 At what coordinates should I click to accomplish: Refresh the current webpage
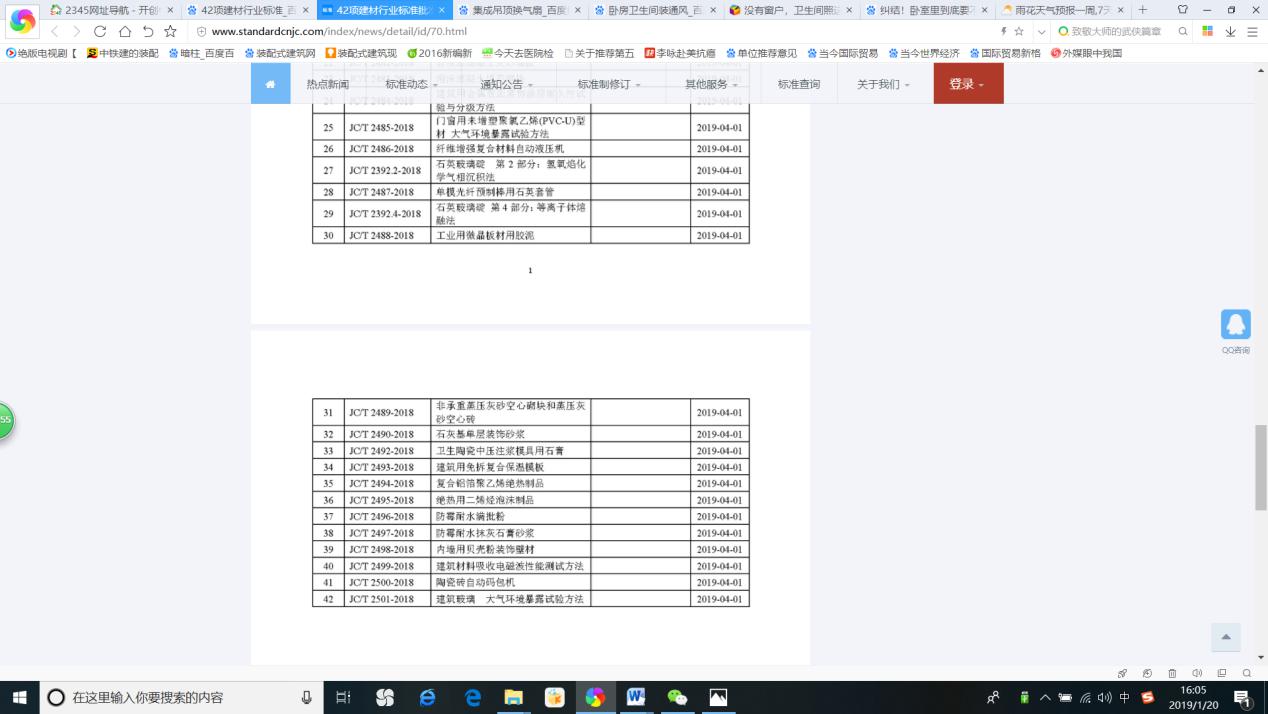pyautogui.click(x=98, y=31)
